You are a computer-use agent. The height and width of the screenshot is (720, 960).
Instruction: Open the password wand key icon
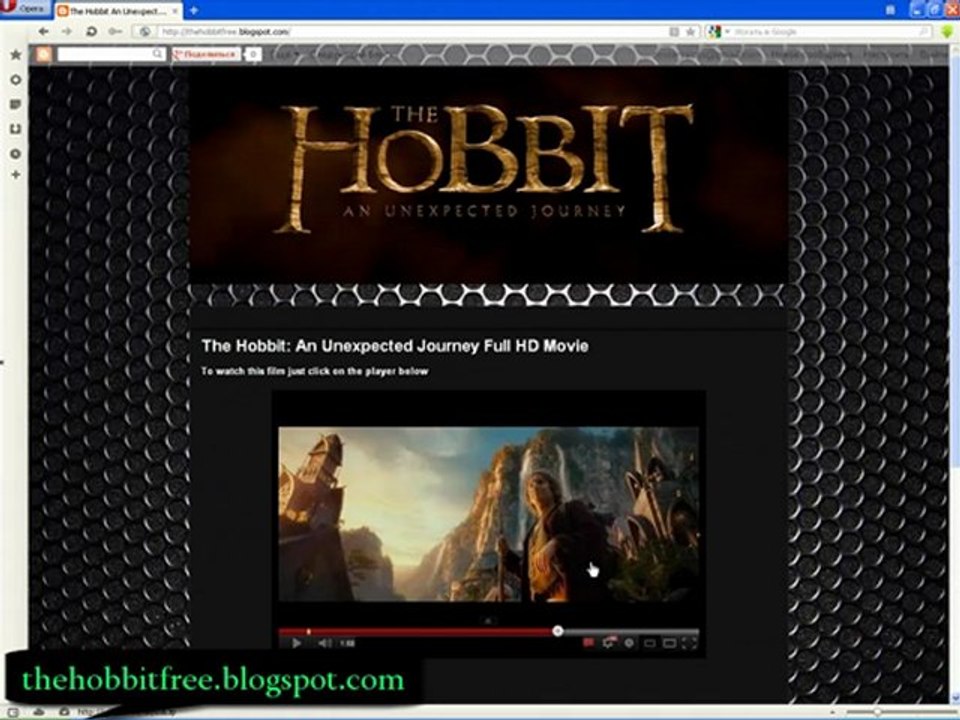pos(114,31)
